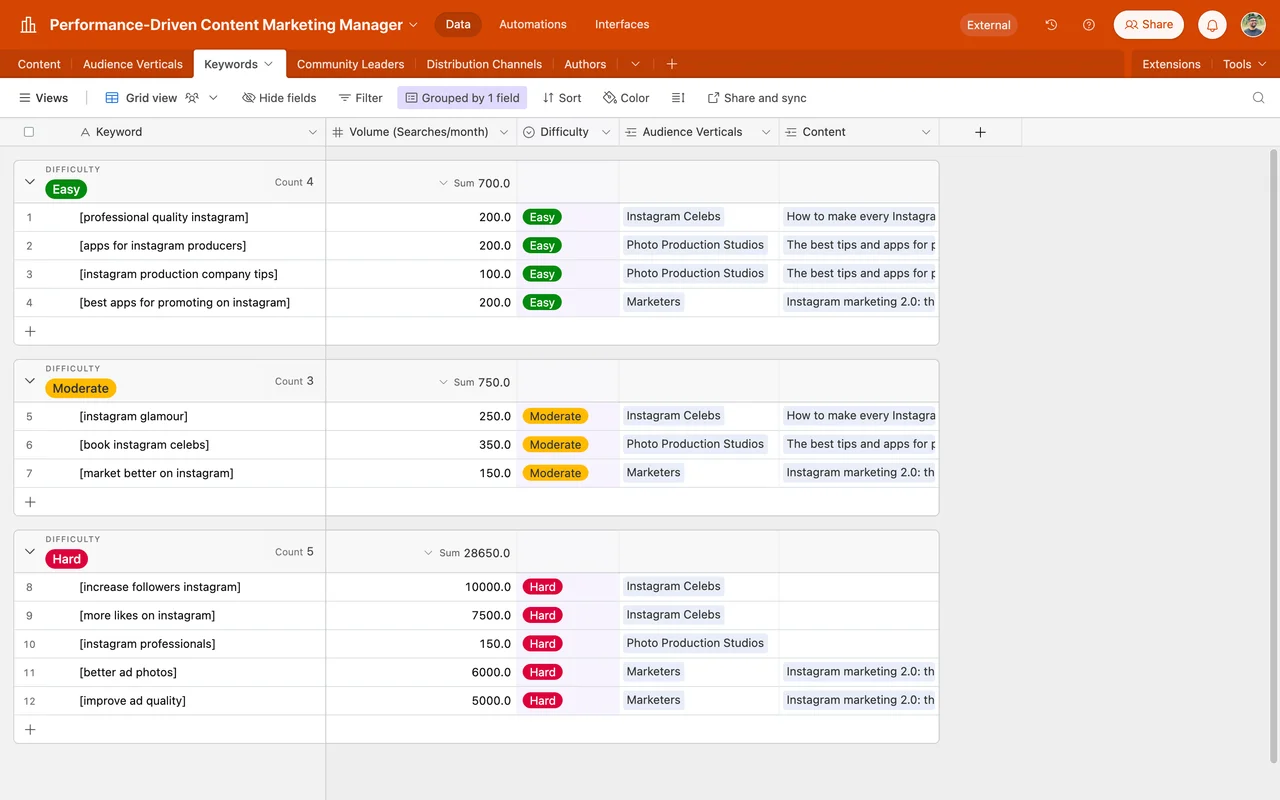Open the Interfaces tab
The height and width of the screenshot is (800, 1280).
[x=622, y=24]
